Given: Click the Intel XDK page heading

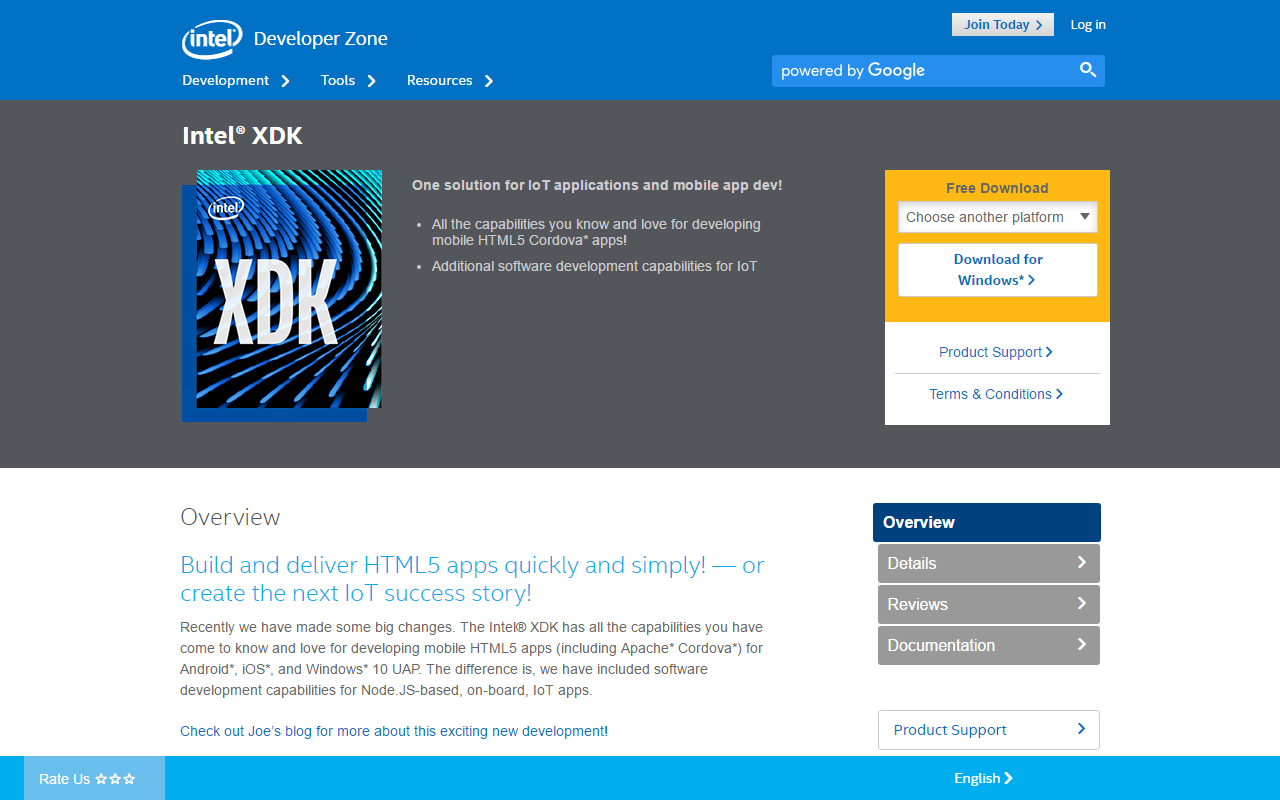Looking at the screenshot, I should [x=242, y=136].
